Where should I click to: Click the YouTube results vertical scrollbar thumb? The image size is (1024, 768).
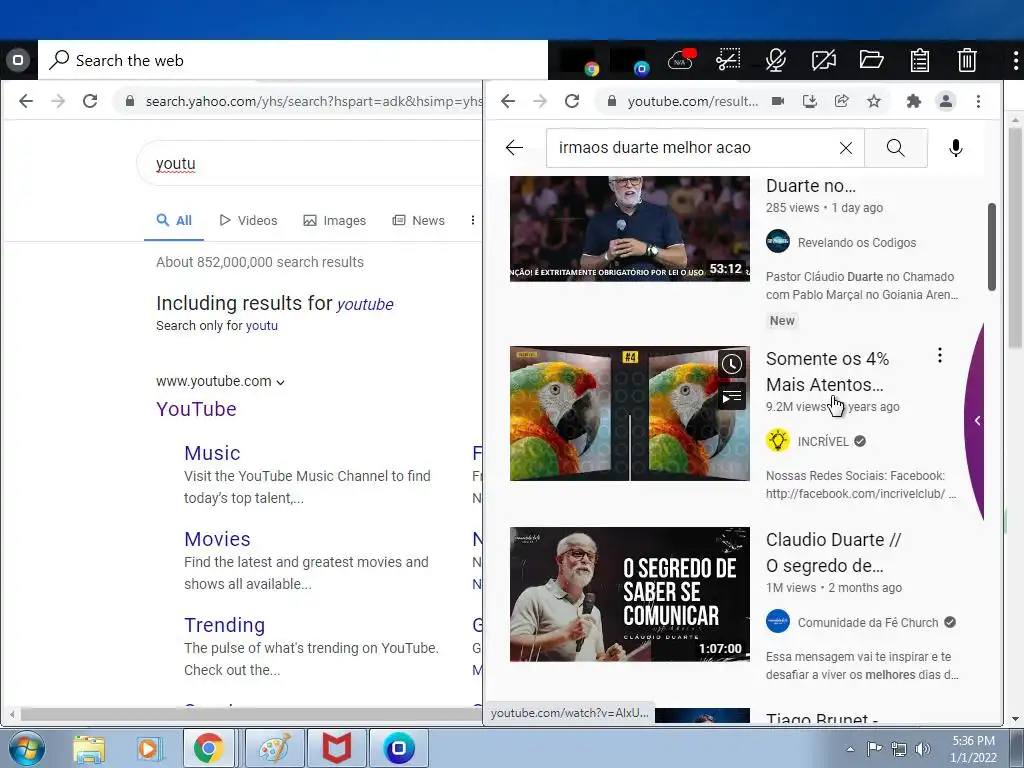[x=992, y=247]
